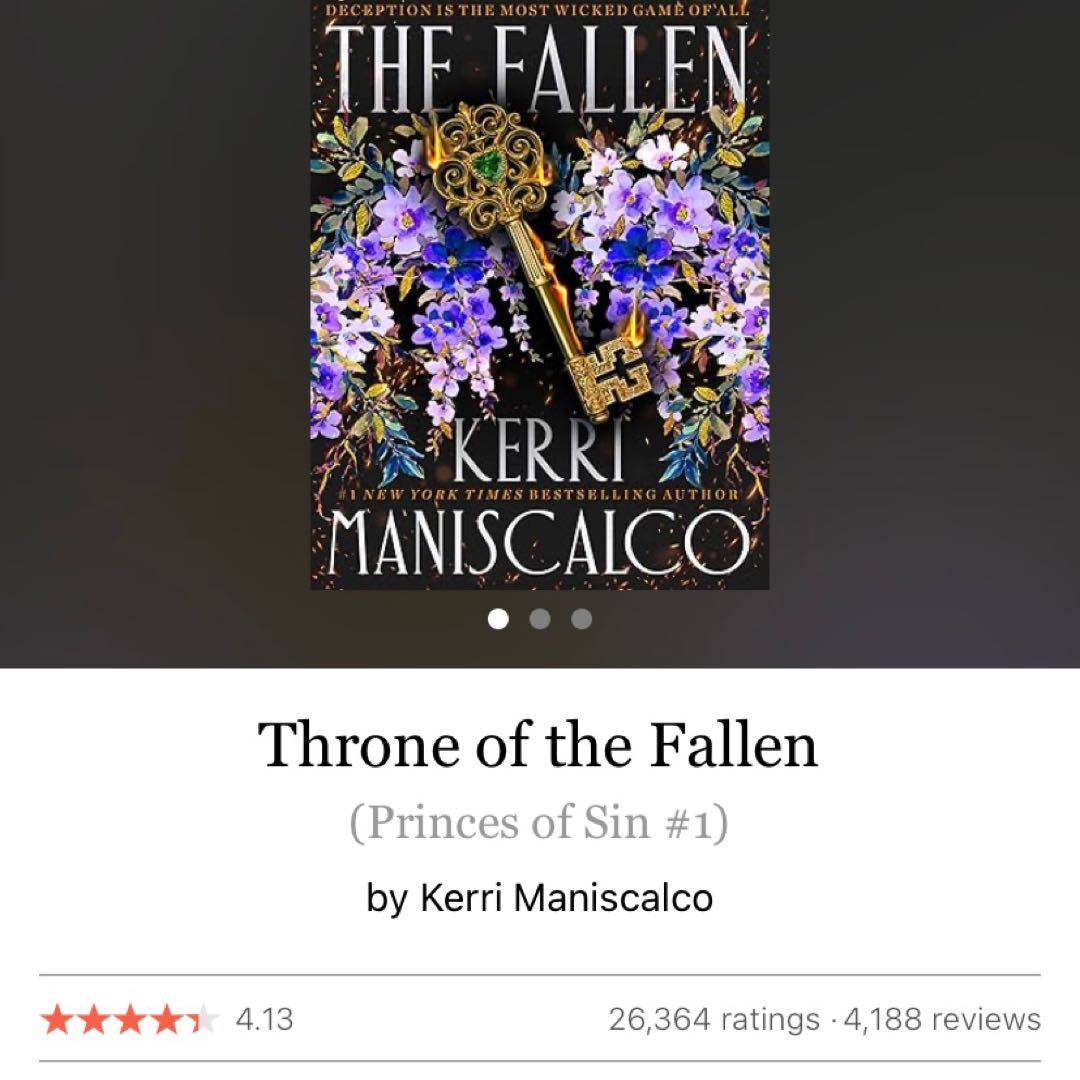
Task: Select the first carousel page dot
Action: tap(498, 619)
